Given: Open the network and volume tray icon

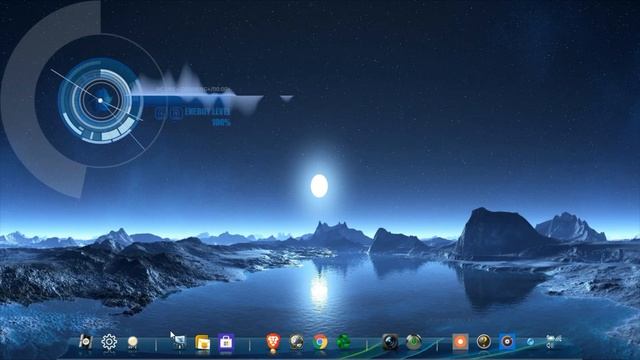Looking at the screenshot, I should (x=553, y=341).
